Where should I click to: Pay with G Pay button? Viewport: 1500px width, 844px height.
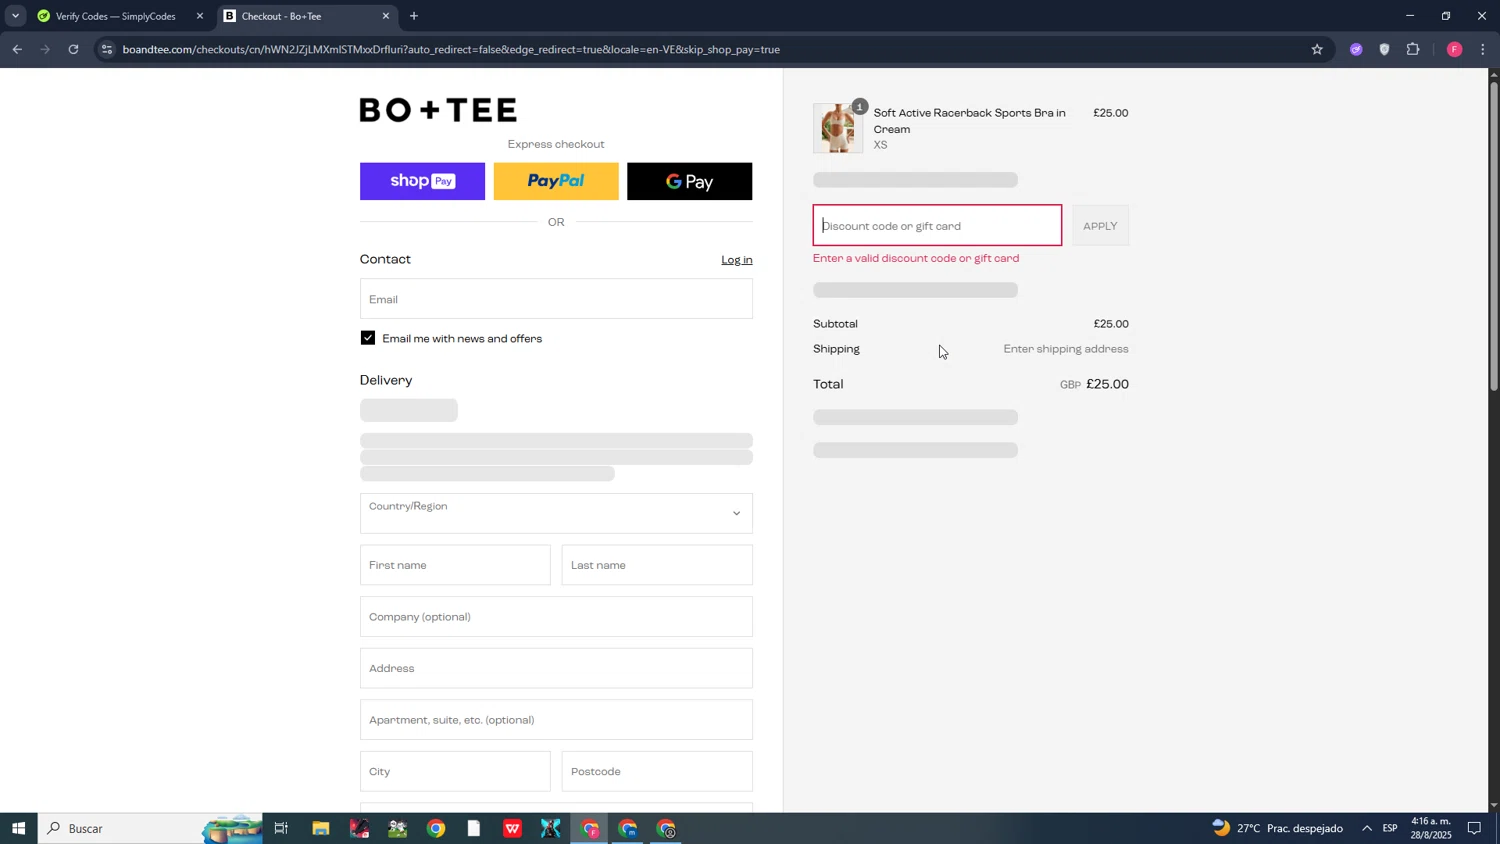[x=689, y=181]
